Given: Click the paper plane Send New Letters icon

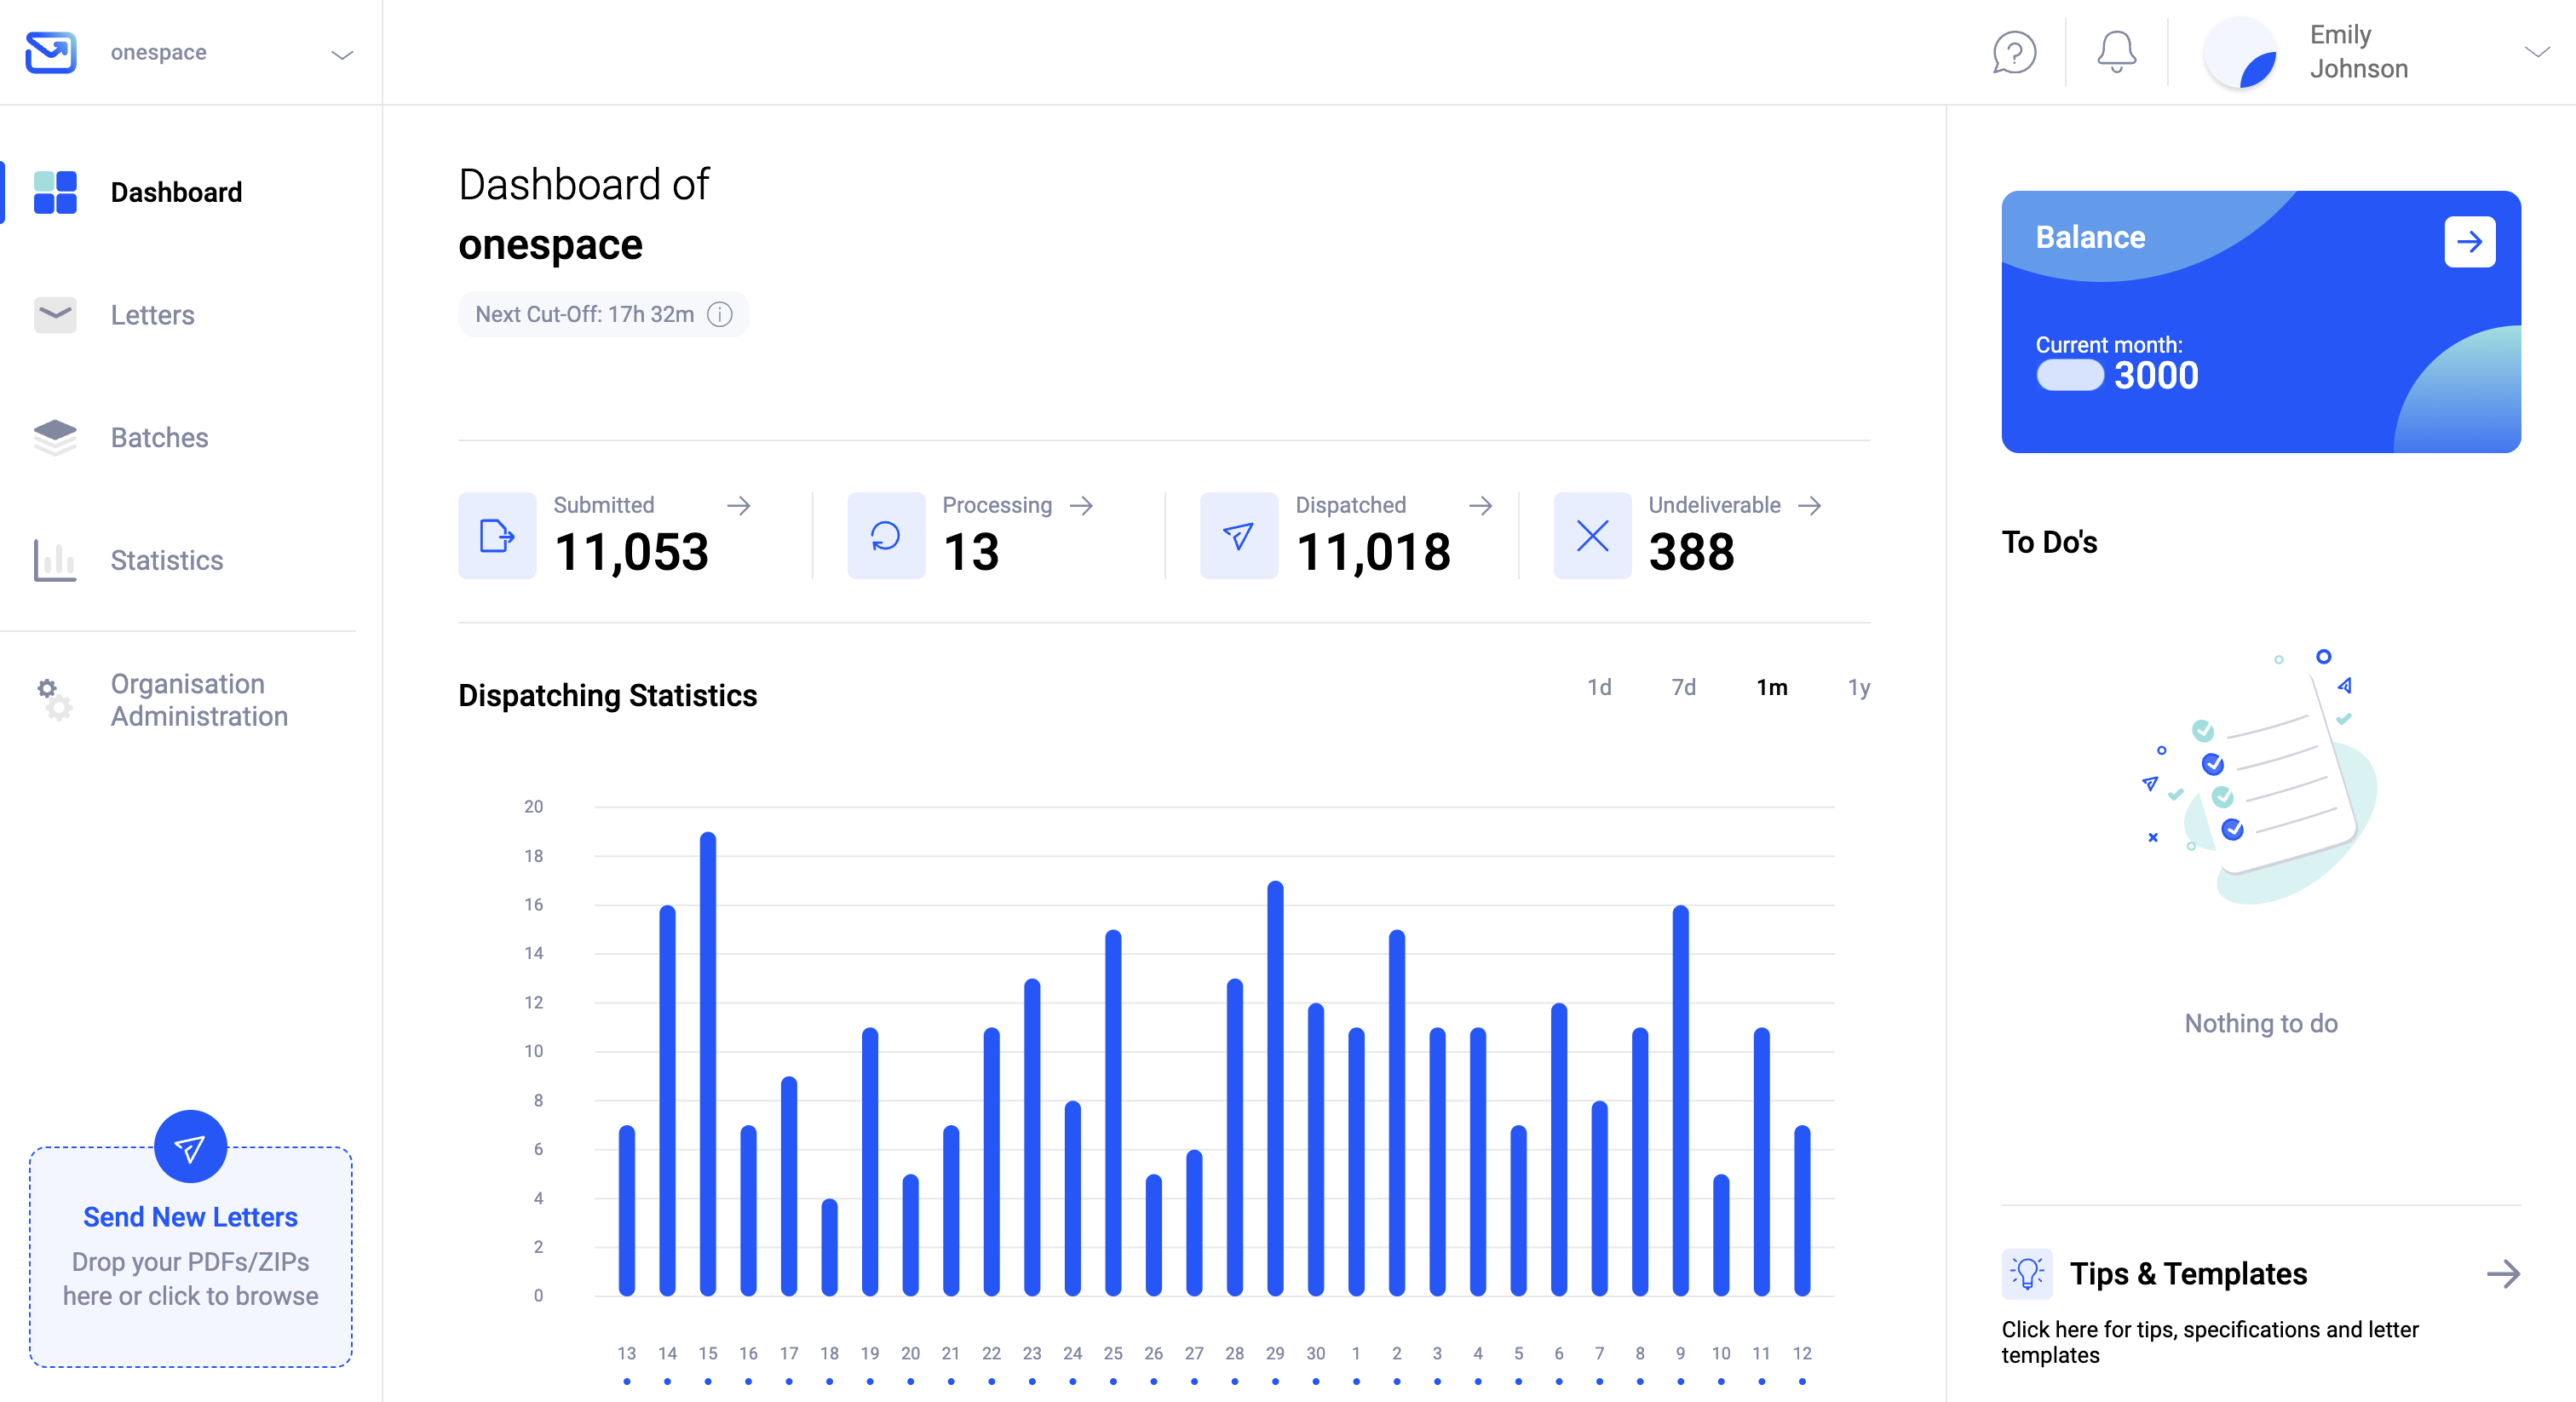Looking at the screenshot, I should coord(189,1147).
